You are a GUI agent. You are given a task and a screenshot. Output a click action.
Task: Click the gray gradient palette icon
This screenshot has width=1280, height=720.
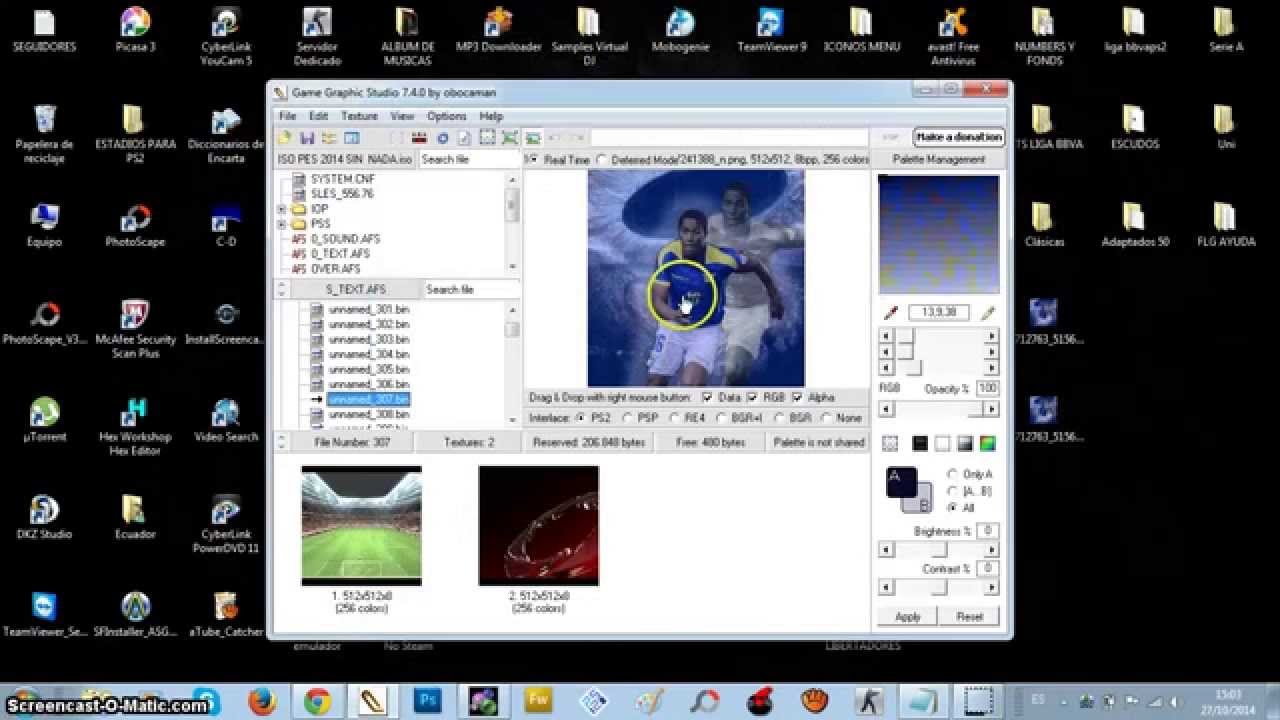pyautogui.click(x=965, y=443)
